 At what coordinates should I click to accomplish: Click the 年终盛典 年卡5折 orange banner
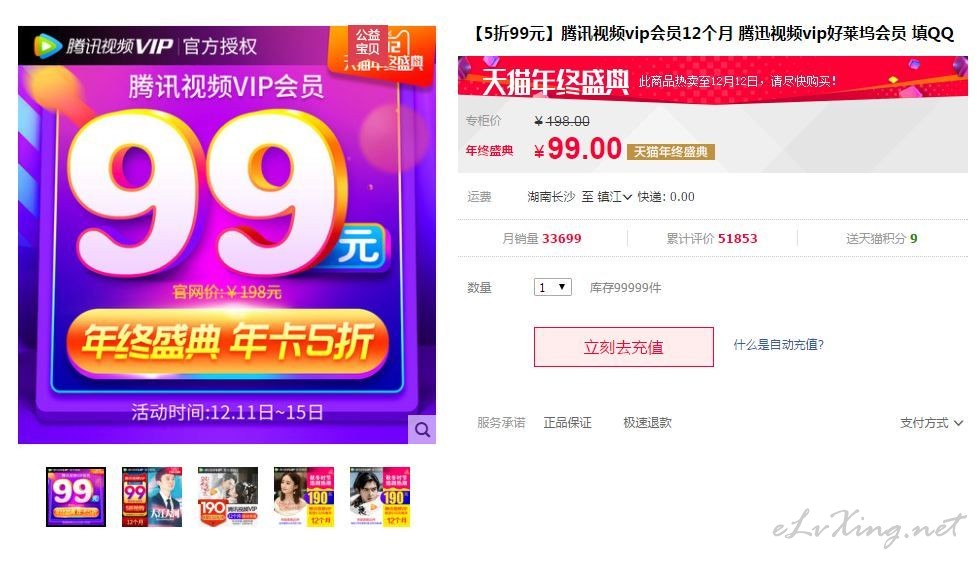(227, 343)
